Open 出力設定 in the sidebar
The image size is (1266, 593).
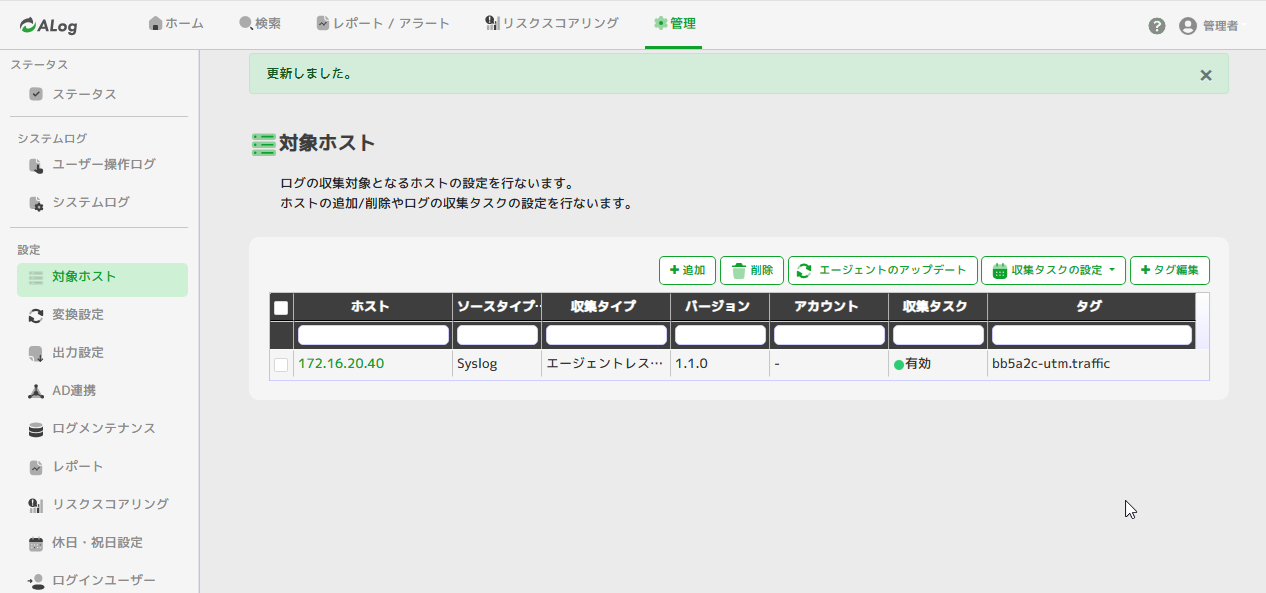coord(102,352)
